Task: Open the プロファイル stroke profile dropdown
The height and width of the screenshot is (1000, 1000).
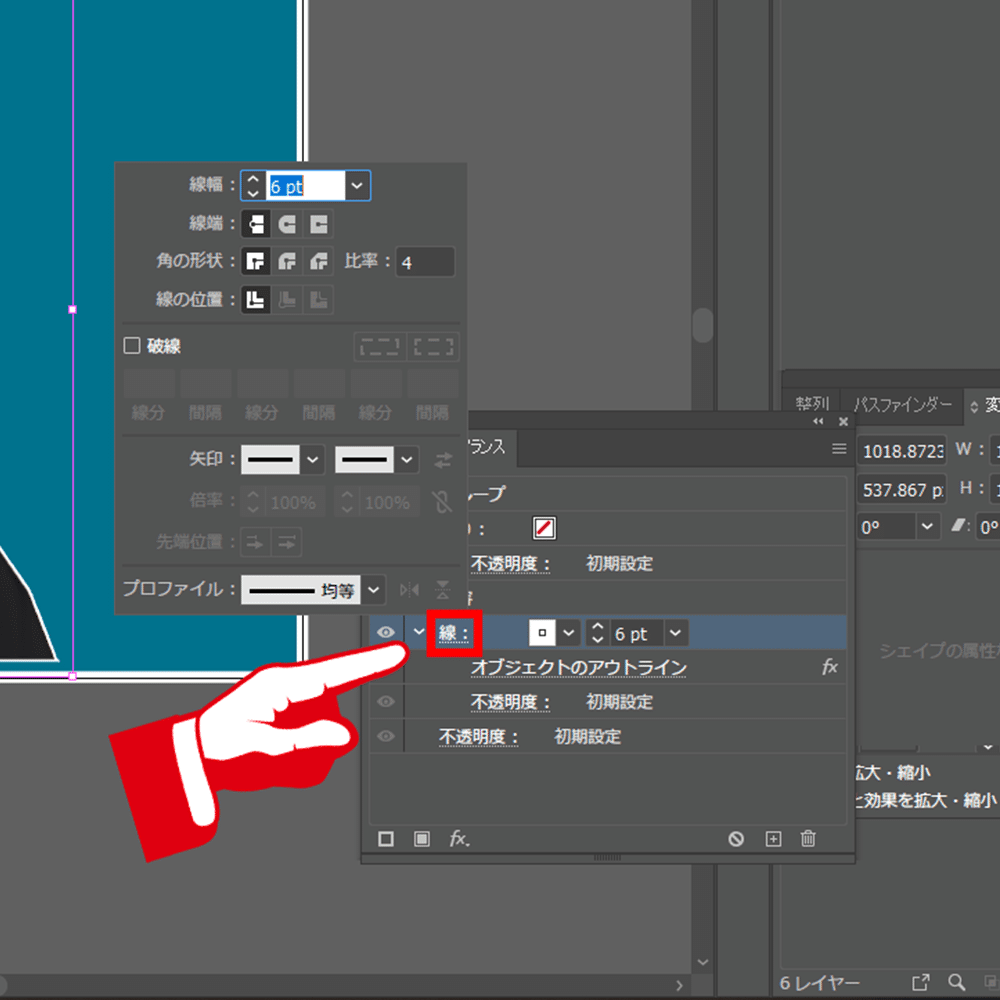Action: (373, 589)
